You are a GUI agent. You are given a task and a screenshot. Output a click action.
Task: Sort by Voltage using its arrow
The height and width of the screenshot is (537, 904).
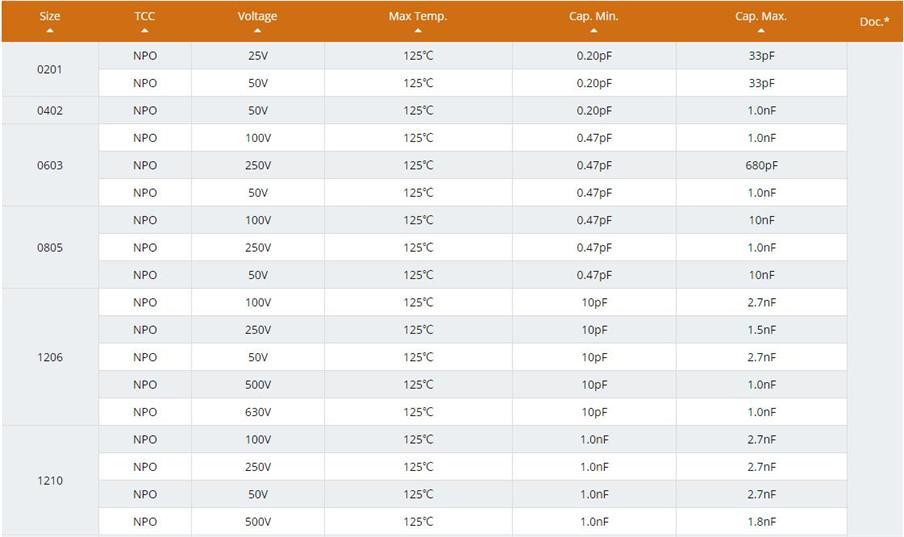(x=258, y=31)
